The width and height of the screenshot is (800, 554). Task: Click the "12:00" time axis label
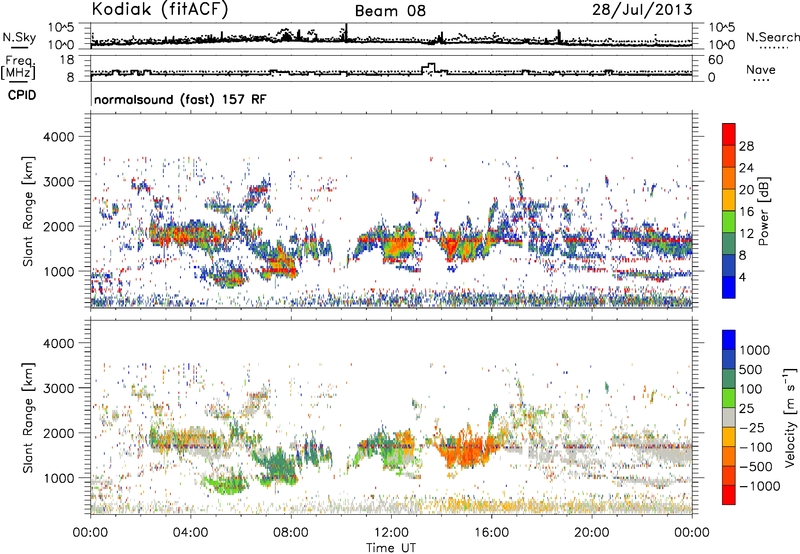[391, 533]
